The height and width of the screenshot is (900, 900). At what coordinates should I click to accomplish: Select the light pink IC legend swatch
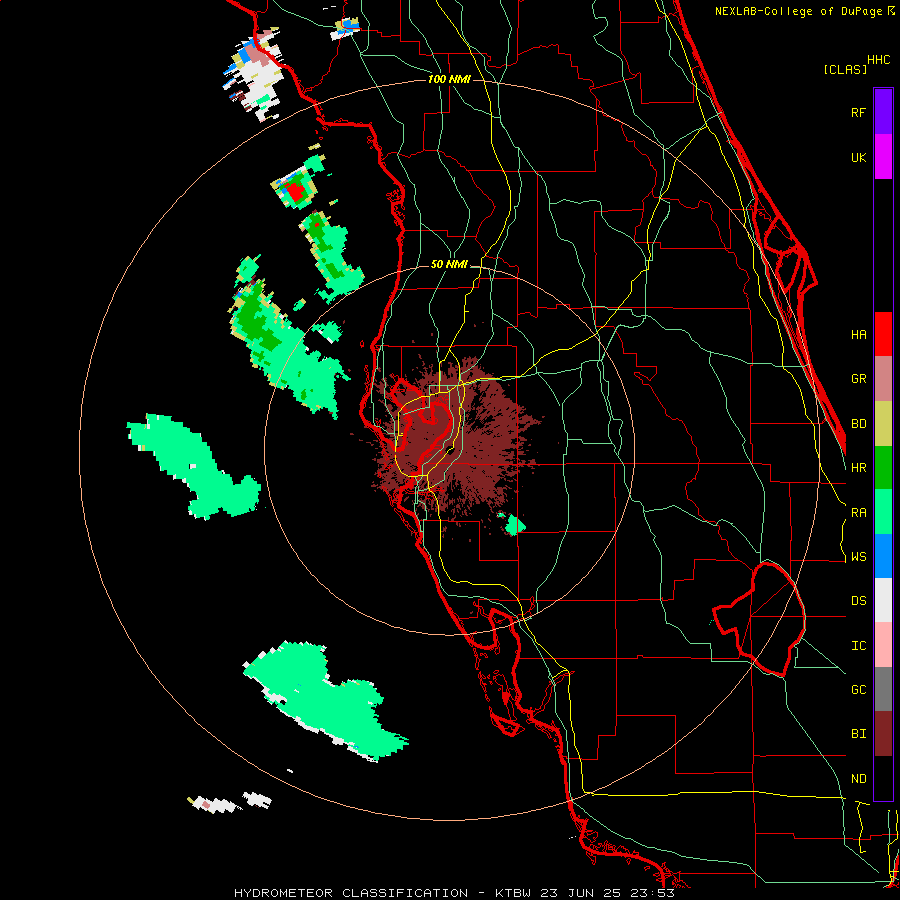tap(883, 645)
